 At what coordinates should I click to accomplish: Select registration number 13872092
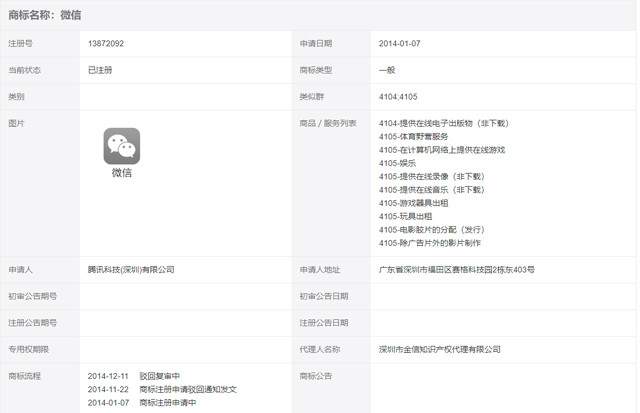(x=106, y=44)
